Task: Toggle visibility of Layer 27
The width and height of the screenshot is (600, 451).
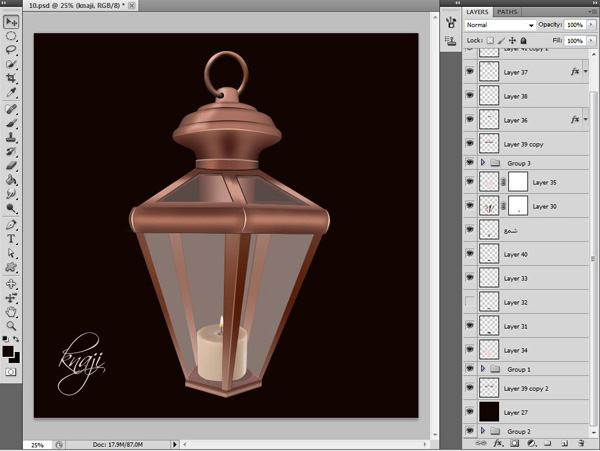Action: click(470, 411)
